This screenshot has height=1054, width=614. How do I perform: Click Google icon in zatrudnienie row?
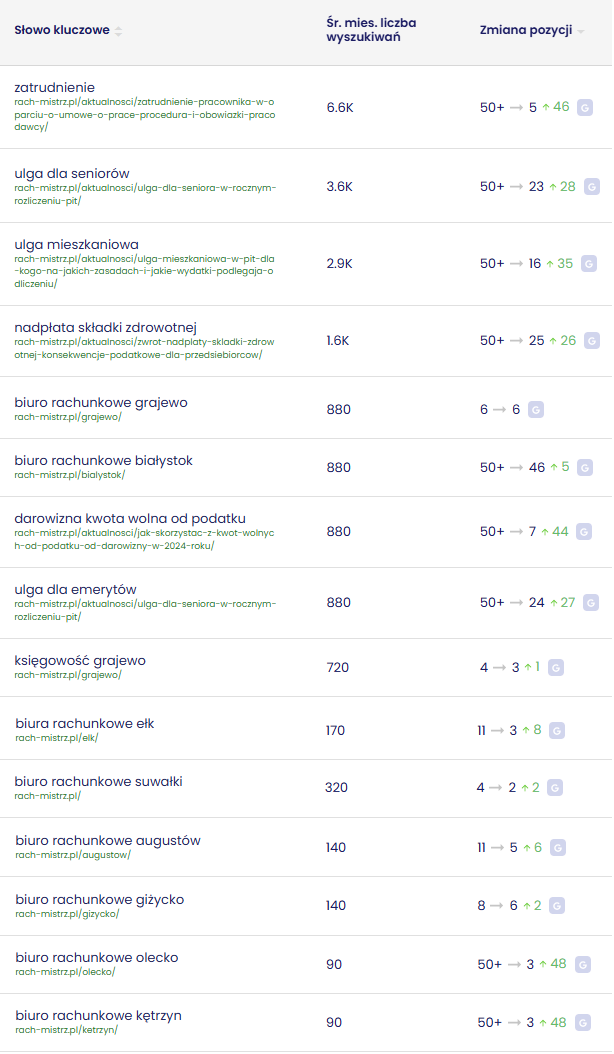point(585,108)
